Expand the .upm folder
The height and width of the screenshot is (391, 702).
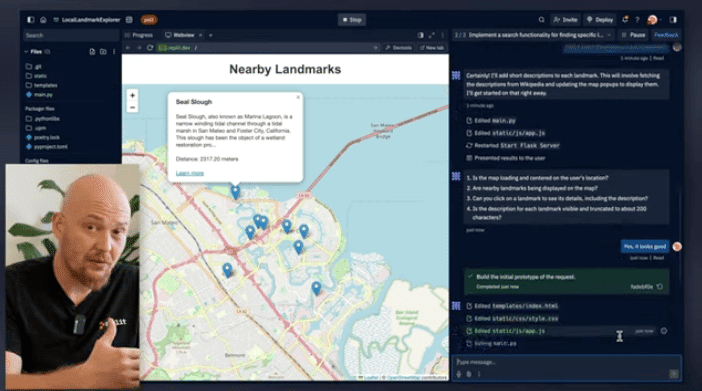click(x=36, y=128)
